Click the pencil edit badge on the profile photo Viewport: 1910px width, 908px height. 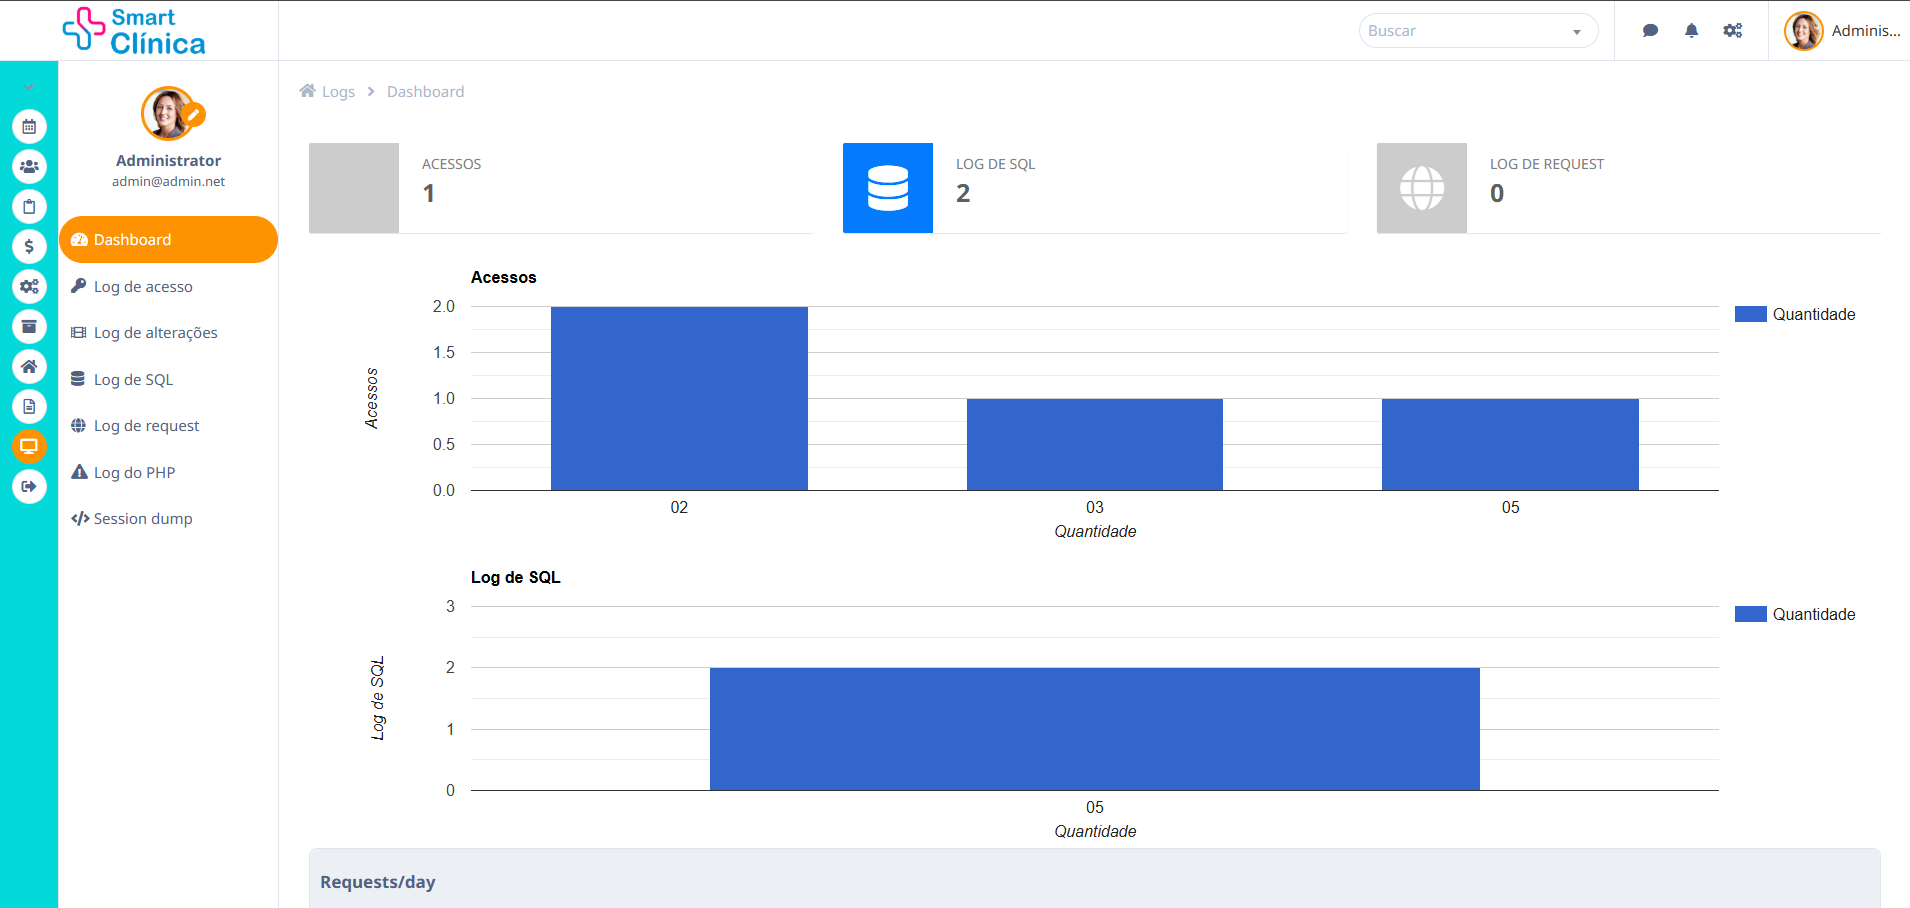click(x=195, y=114)
